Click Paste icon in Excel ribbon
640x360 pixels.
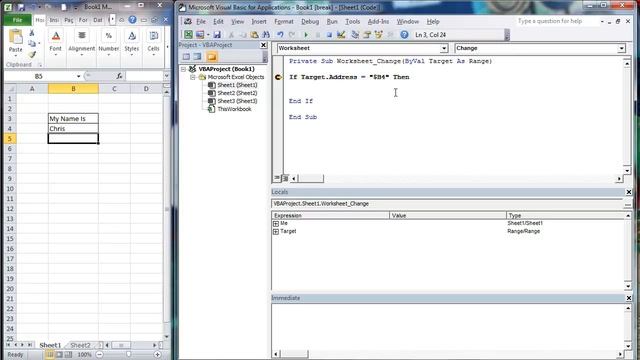(16, 38)
